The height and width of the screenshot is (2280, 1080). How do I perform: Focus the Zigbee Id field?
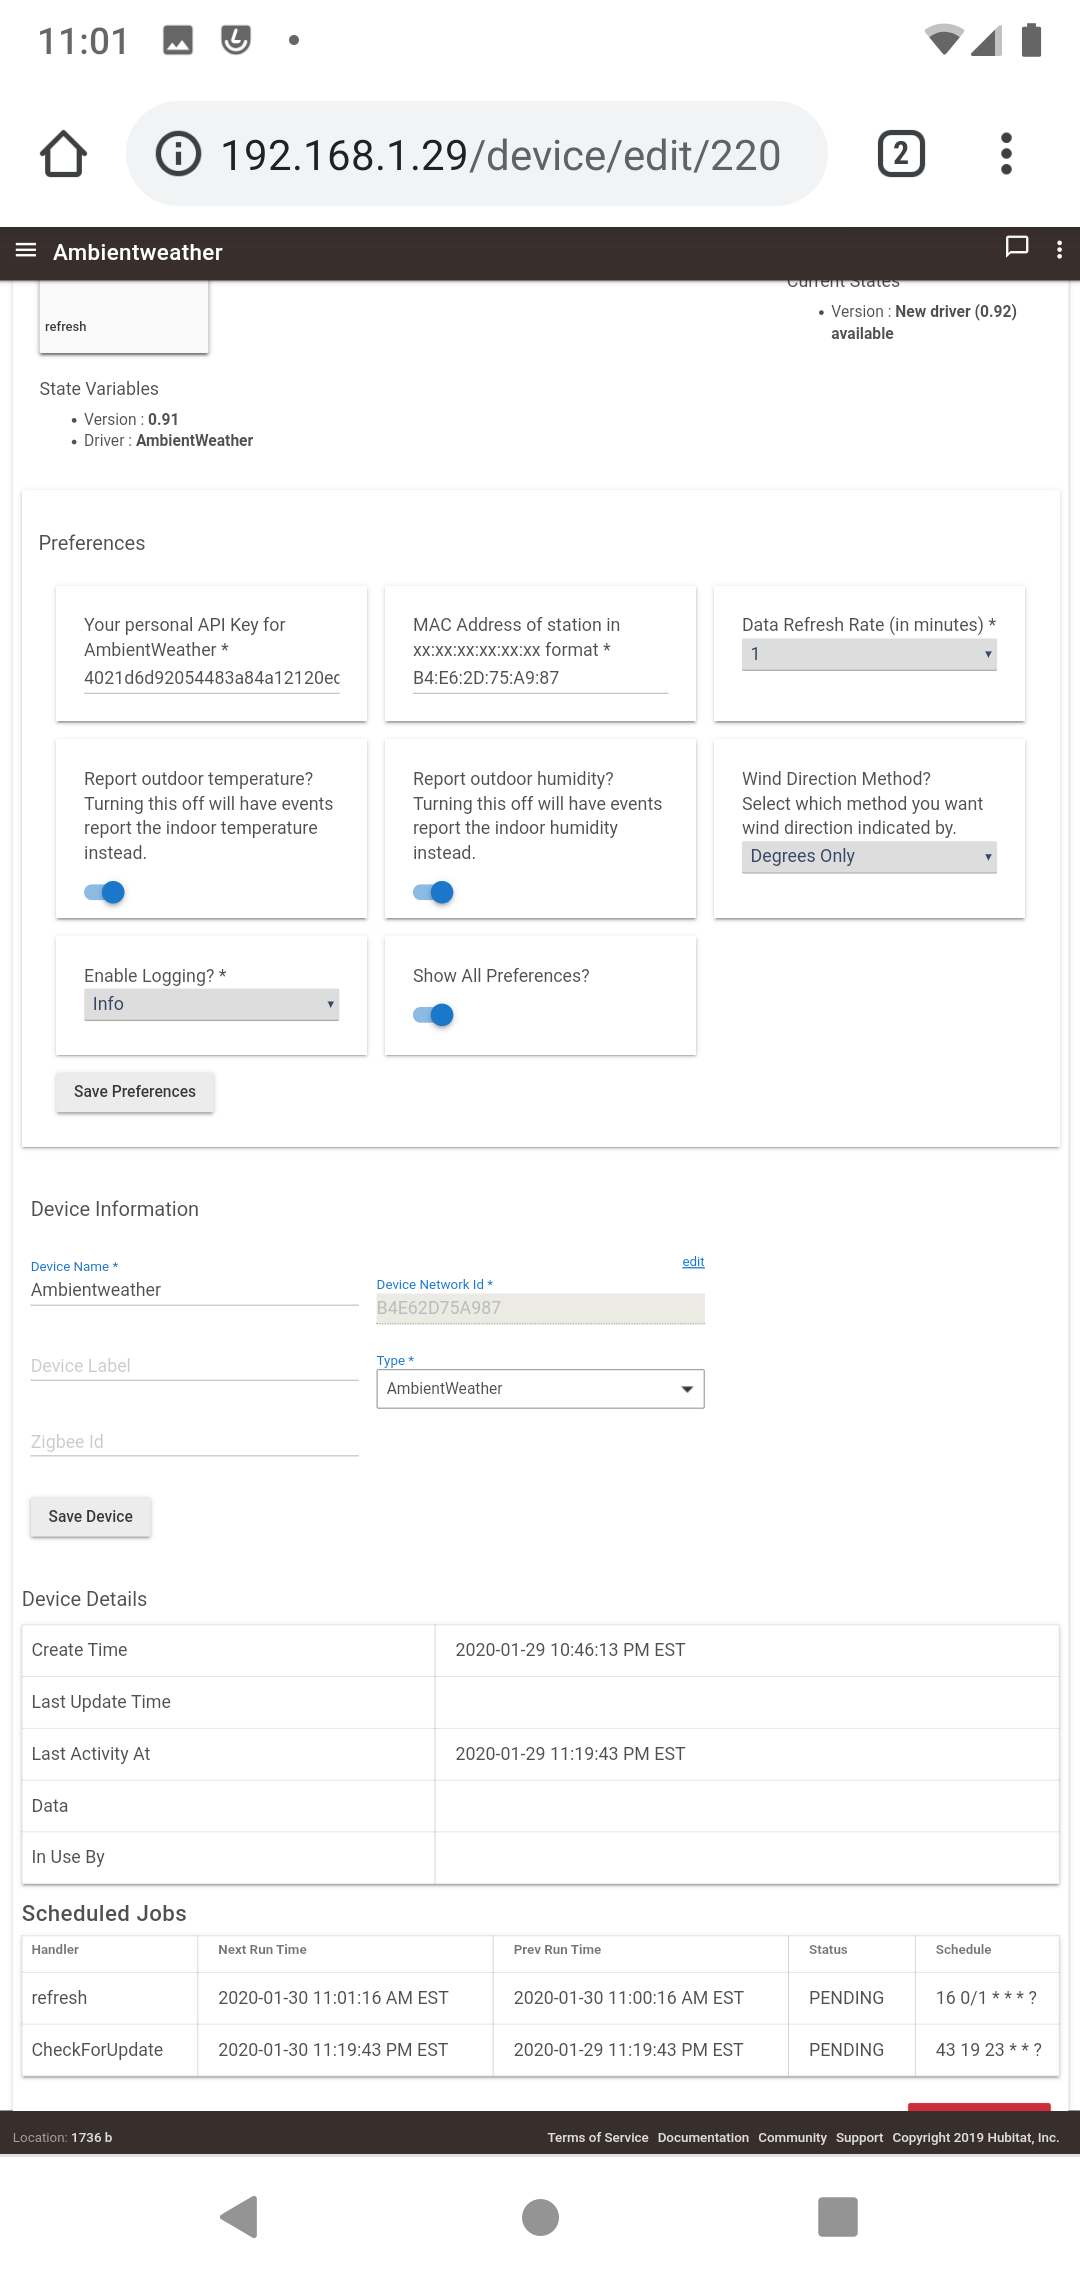click(194, 1442)
